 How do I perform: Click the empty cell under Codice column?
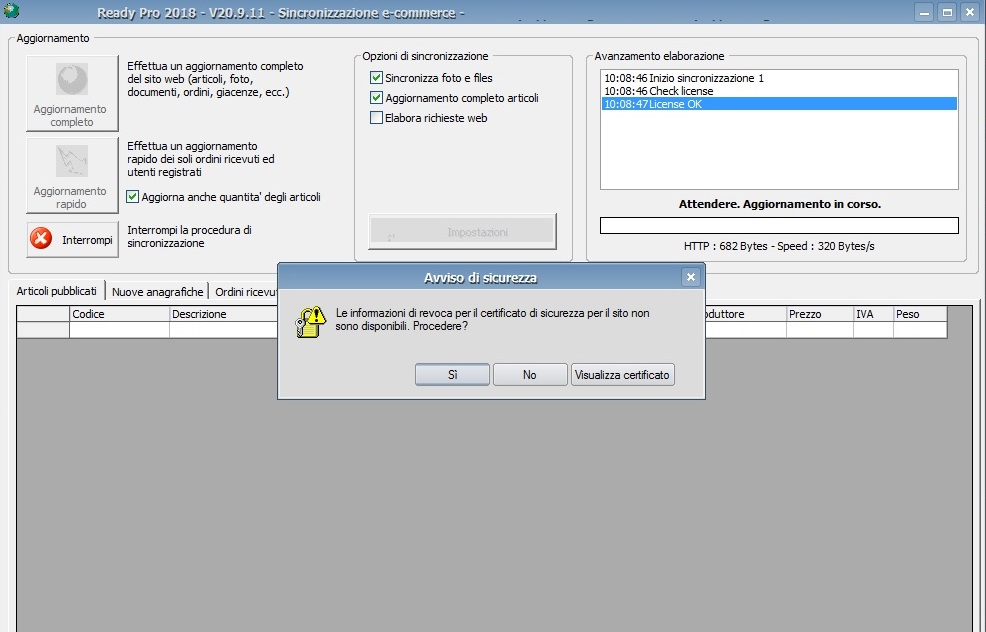coord(119,330)
